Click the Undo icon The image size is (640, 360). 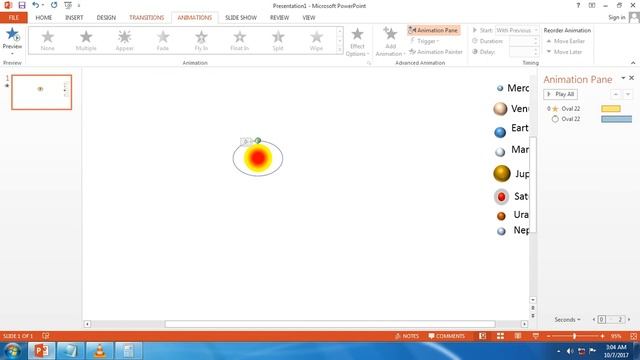click(x=36, y=5)
